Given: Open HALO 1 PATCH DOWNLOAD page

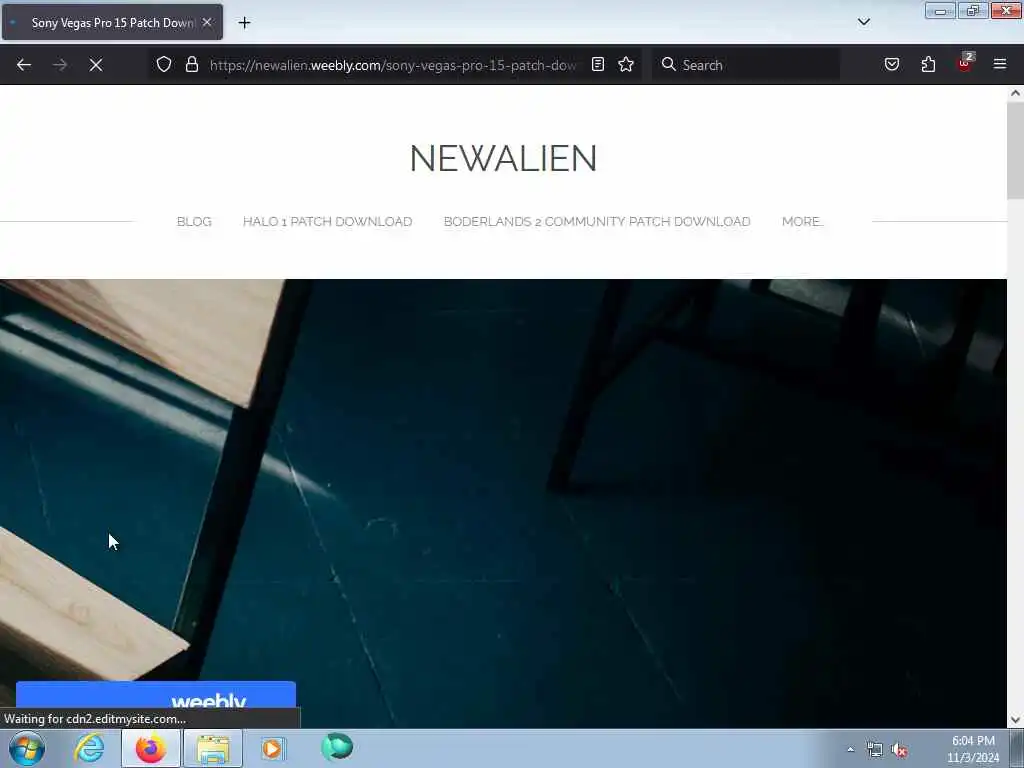Looking at the screenshot, I should (x=327, y=221).
